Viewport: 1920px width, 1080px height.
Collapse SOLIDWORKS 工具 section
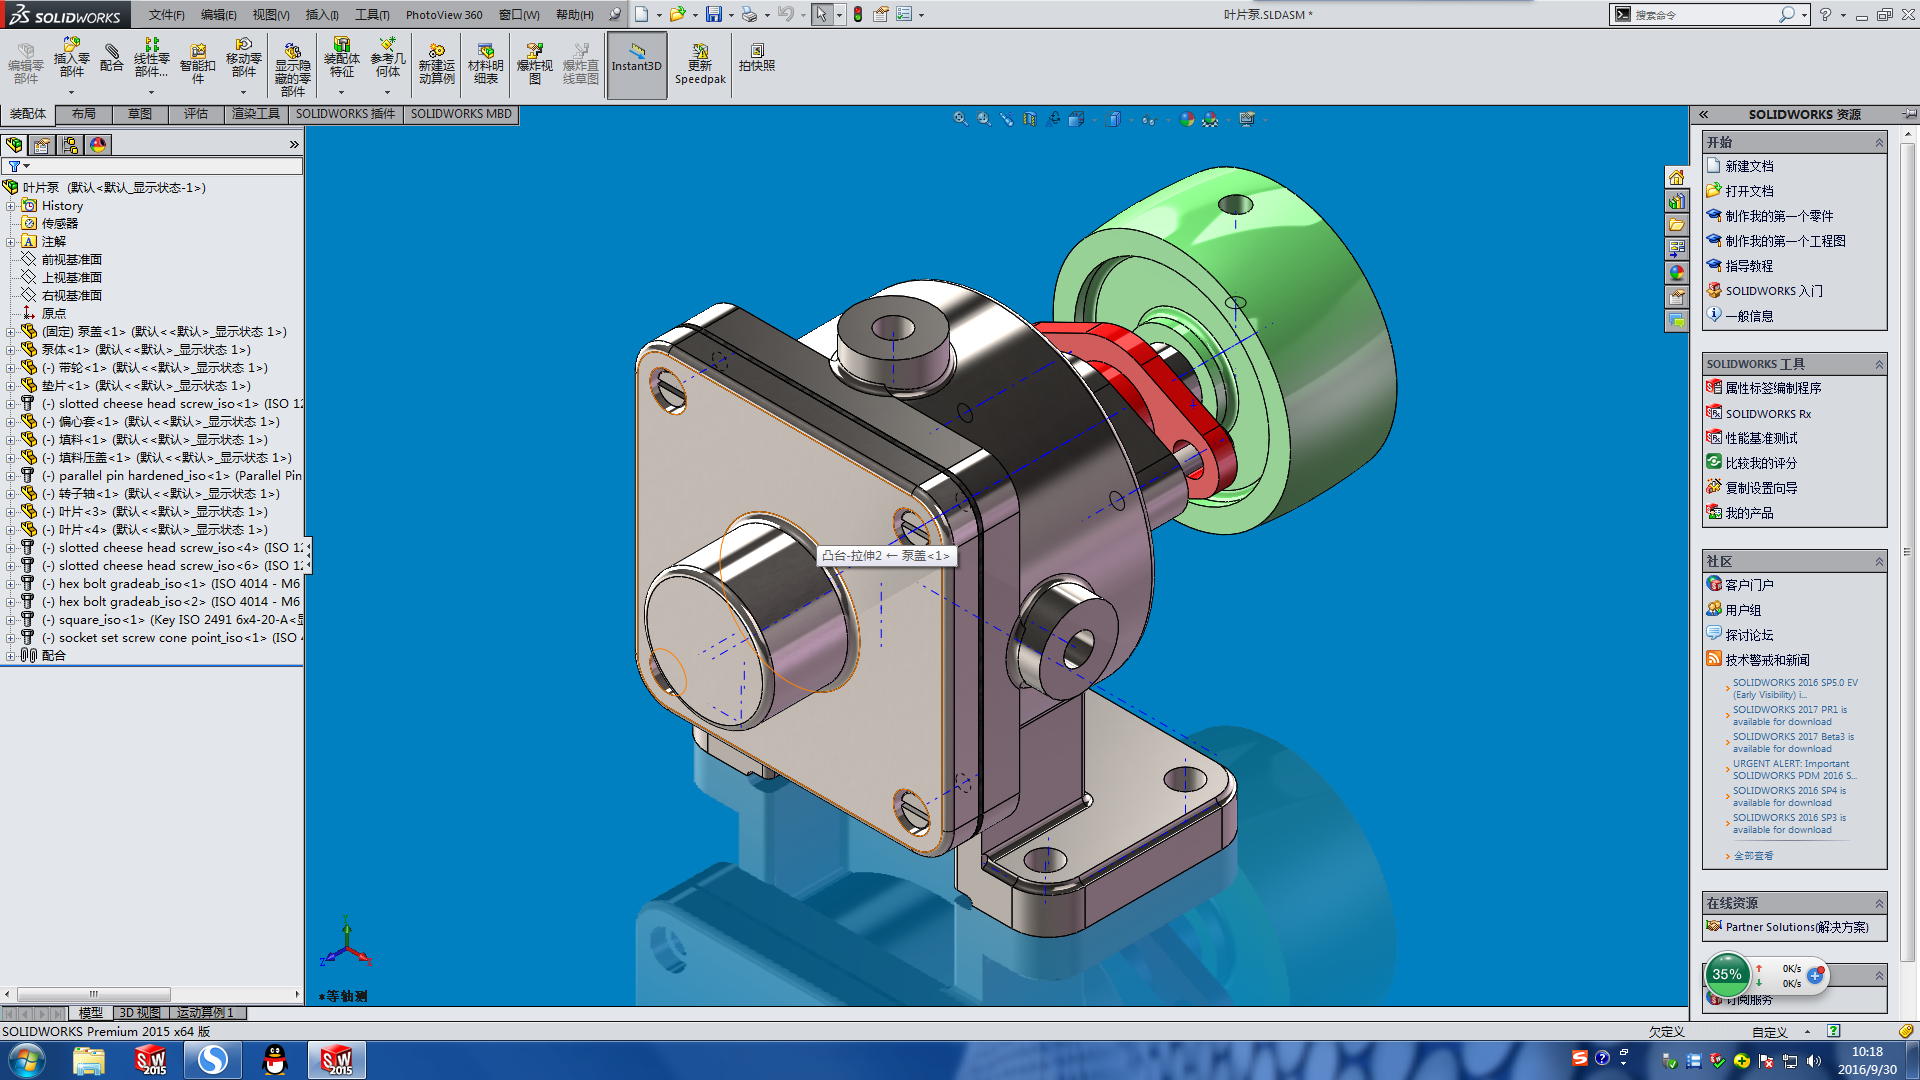(x=1879, y=364)
